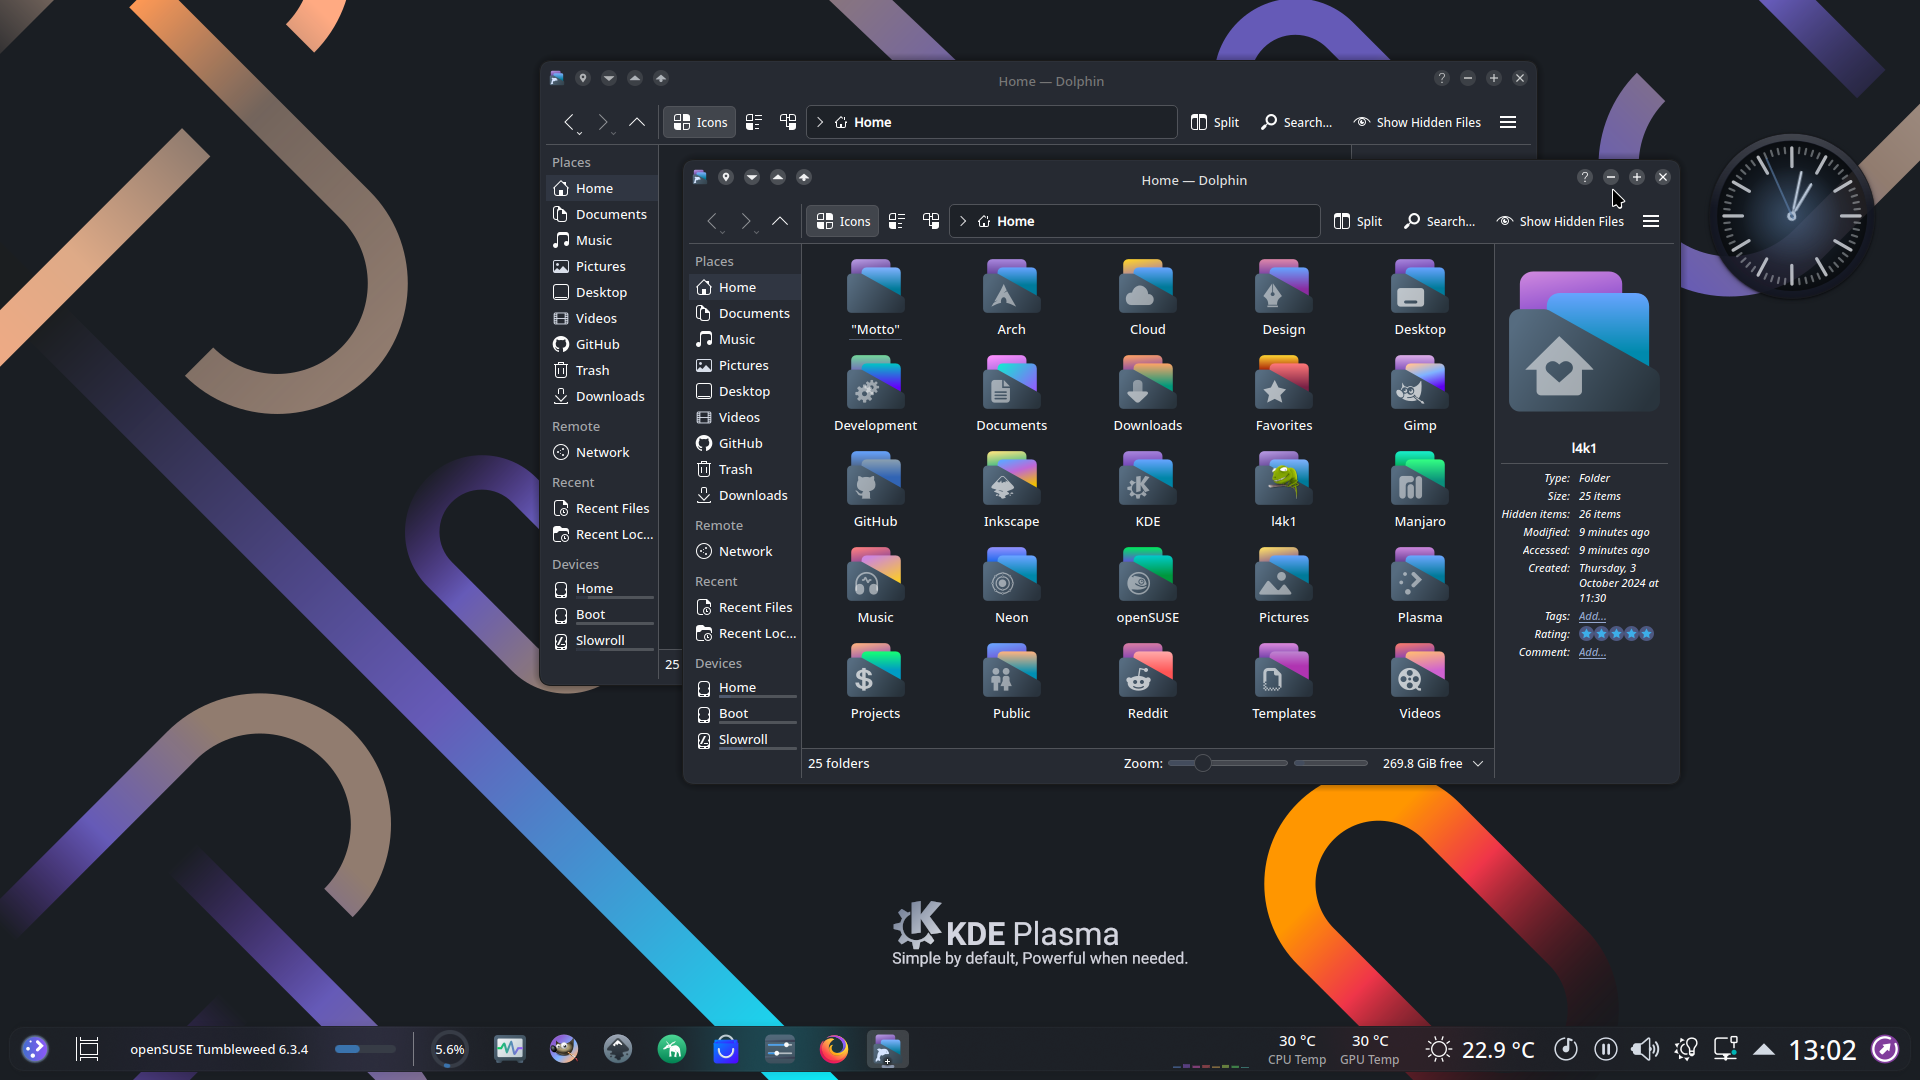Launch Firefox from the taskbar
The image size is (1920, 1080).
(x=833, y=1048)
